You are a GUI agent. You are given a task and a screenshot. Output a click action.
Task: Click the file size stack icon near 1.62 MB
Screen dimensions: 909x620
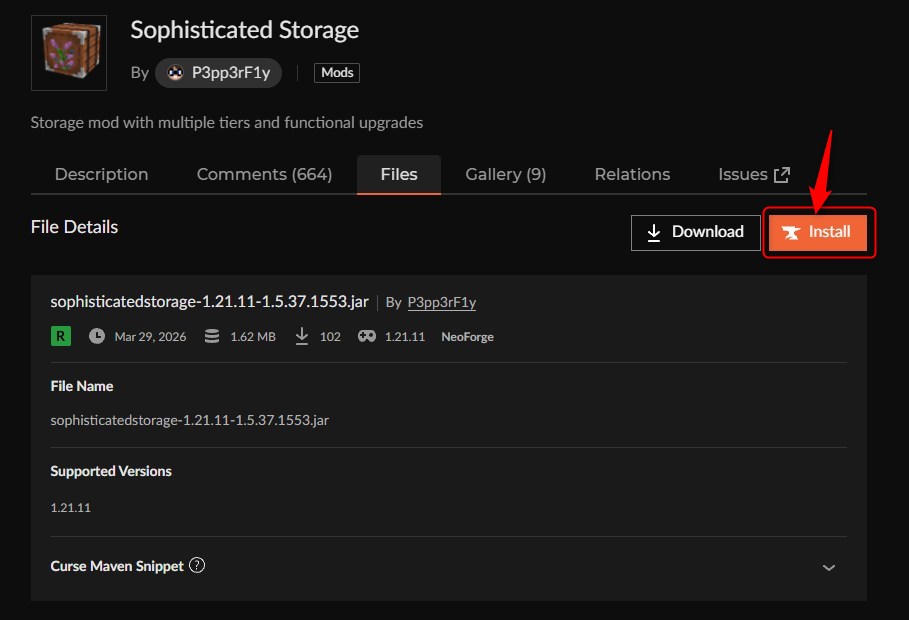click(211, 336)
